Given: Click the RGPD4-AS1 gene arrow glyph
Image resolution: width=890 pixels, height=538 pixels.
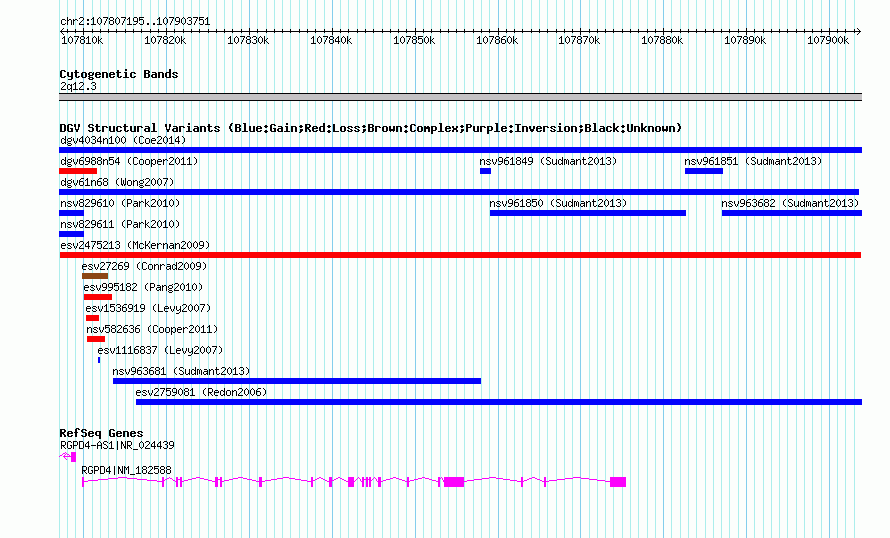Looking at the screenshot, I should [x=68, y=456].
